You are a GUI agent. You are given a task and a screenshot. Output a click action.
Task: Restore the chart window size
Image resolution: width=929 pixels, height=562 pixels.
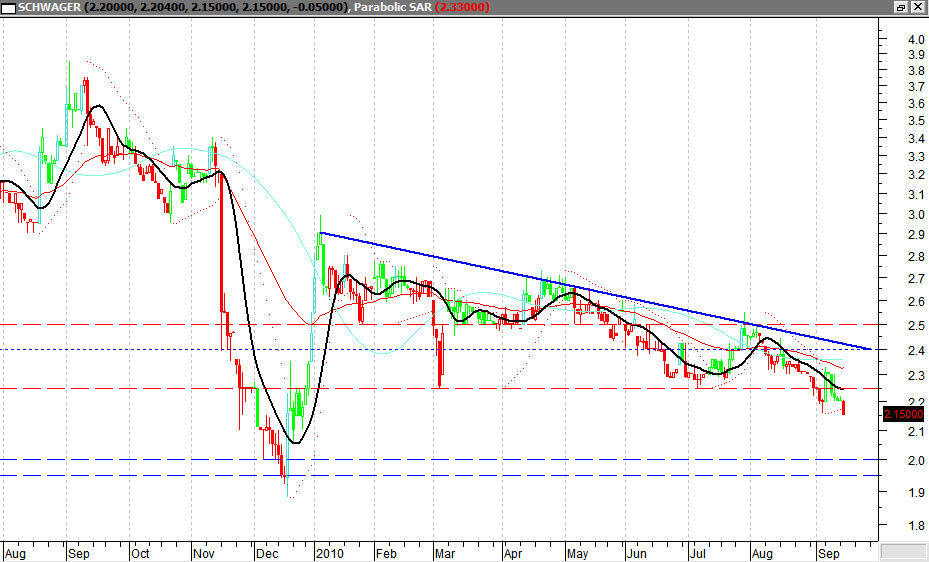901,7
